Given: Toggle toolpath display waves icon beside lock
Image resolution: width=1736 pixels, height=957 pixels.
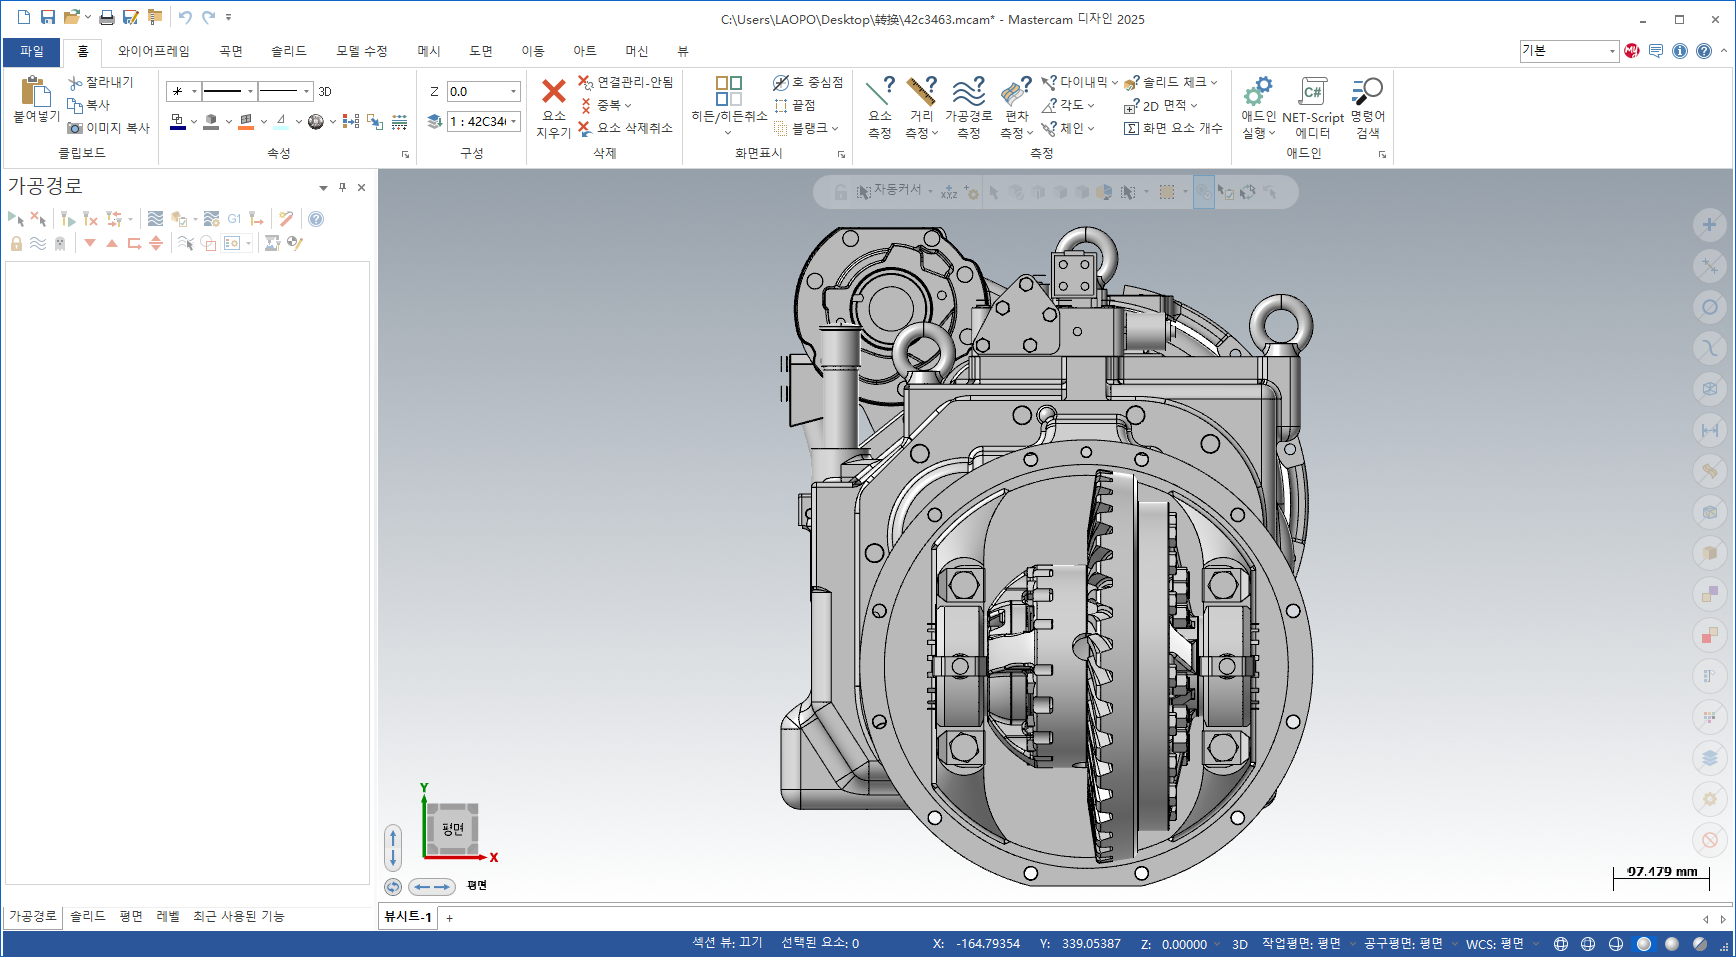Looking at the screenshot, I should coord(38,243).
